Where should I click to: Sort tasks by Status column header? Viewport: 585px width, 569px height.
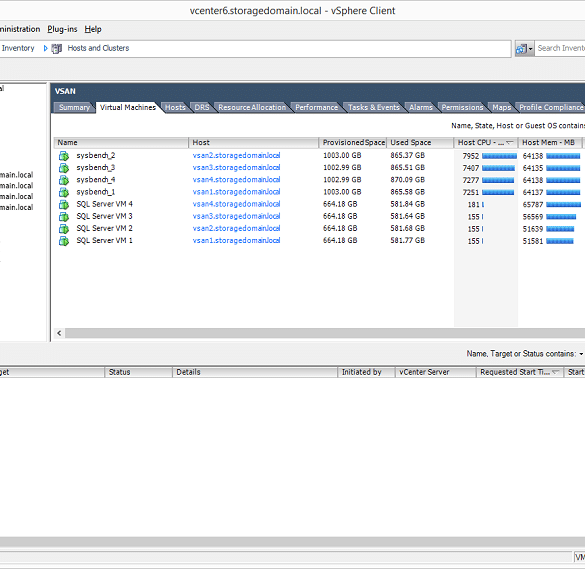pyautogui.click(x=138, y=372)
